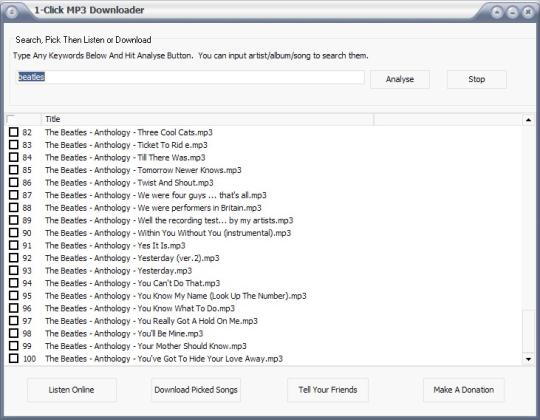Select 'Your Mother Should Know.mp3' title text
The image size is (540, 420).
[192, 346]
